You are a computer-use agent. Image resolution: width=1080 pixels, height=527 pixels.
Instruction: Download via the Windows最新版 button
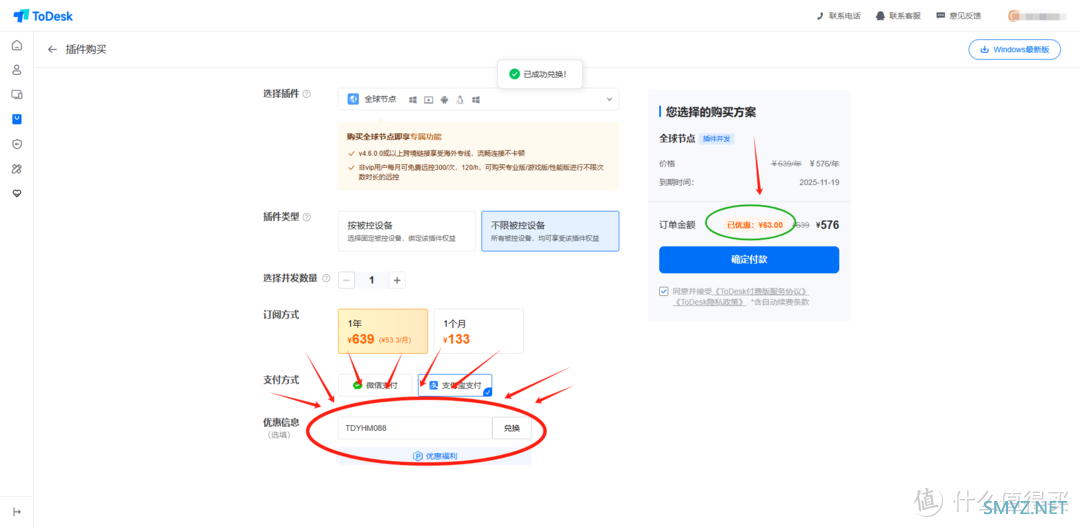click(1015, 50)
